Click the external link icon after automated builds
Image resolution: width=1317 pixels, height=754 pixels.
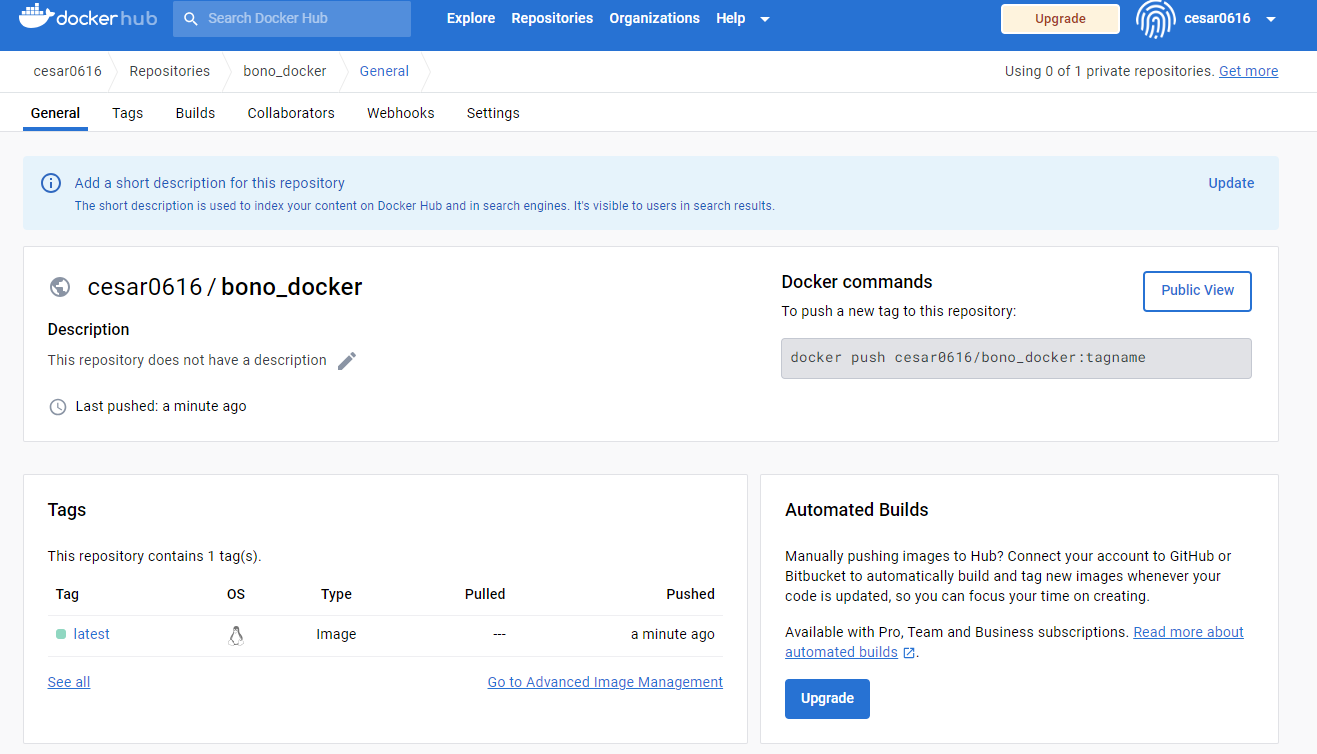coord(907,652)
